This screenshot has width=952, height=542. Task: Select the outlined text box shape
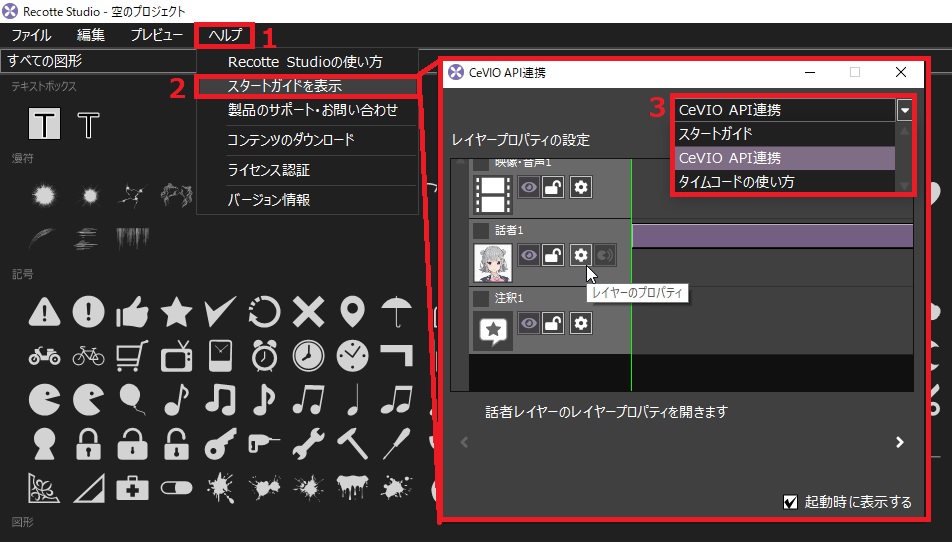click(x=88, y=124)
